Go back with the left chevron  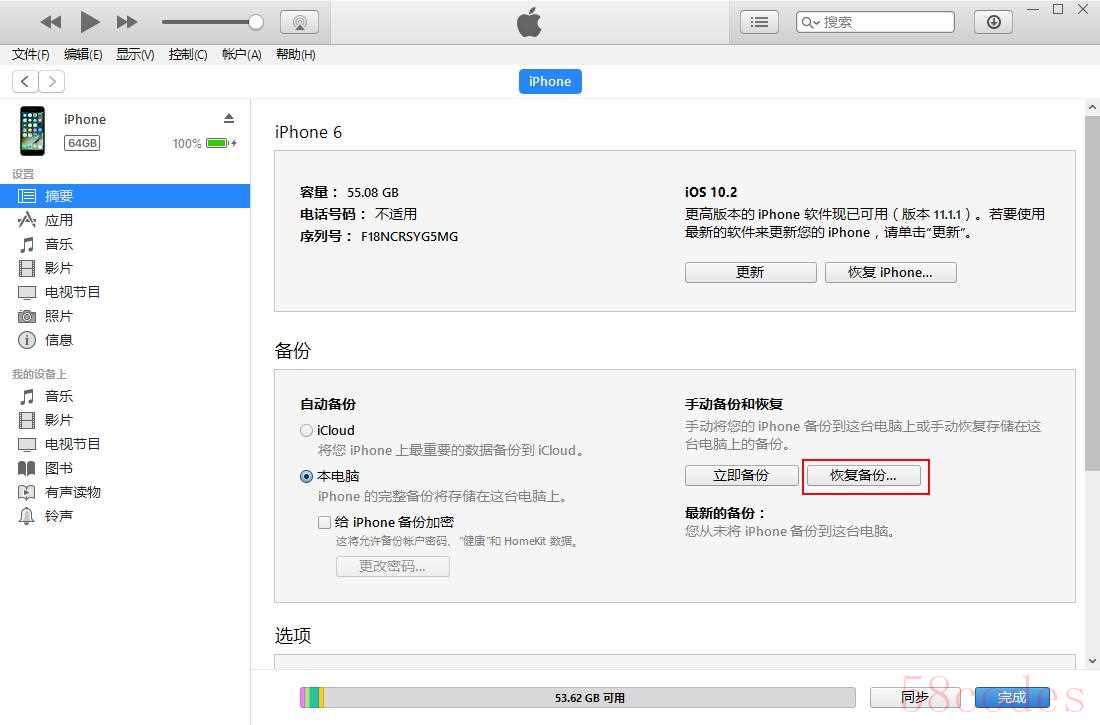click(x=25, y=81)
